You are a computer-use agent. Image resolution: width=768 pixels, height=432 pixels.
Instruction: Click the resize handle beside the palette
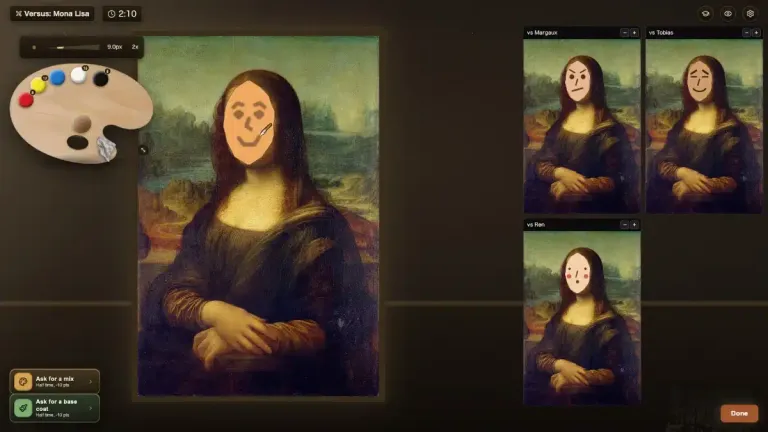[x=143, y=150]
